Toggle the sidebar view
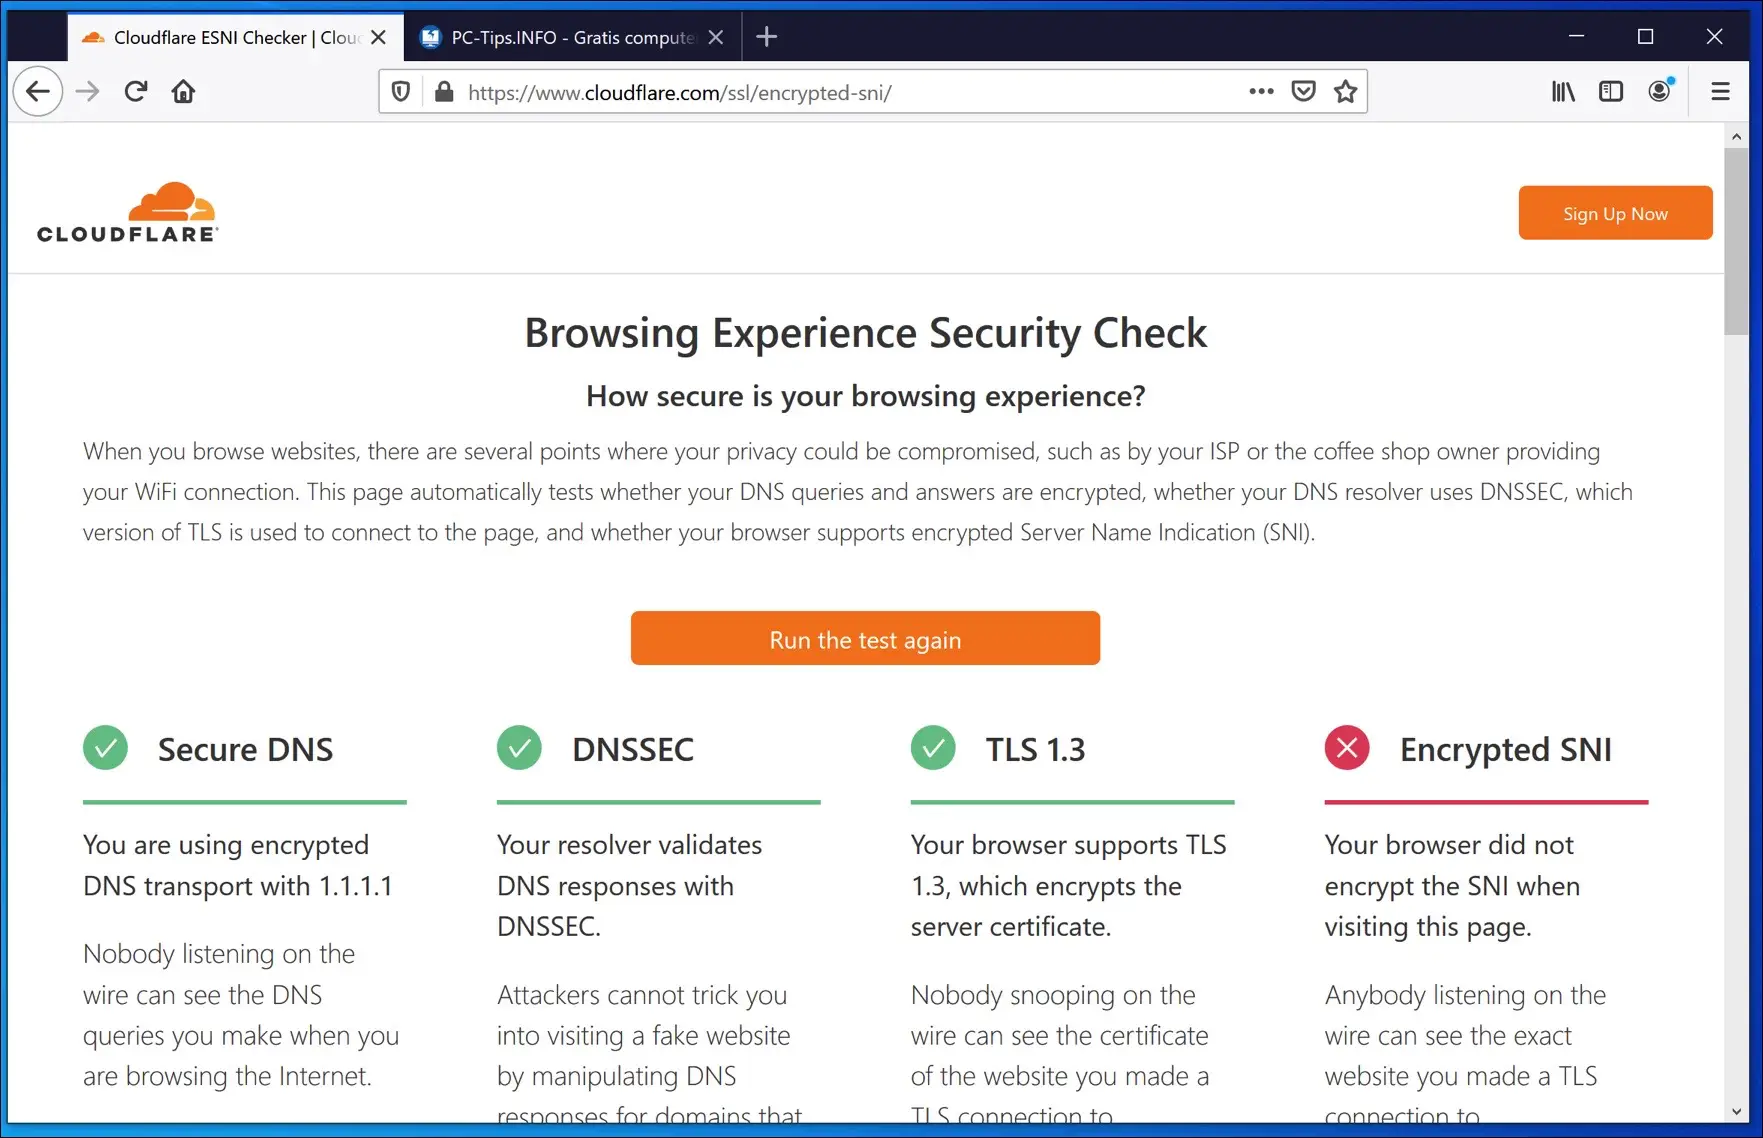 click(1611, 92)
